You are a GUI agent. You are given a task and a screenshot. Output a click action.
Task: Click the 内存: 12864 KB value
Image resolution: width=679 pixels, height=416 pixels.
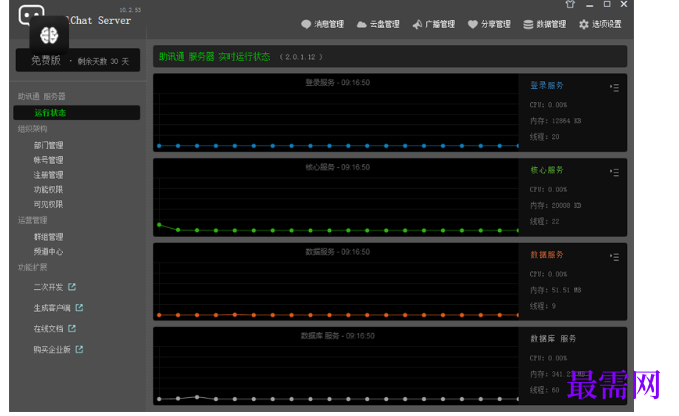click(x=556, y=121)
